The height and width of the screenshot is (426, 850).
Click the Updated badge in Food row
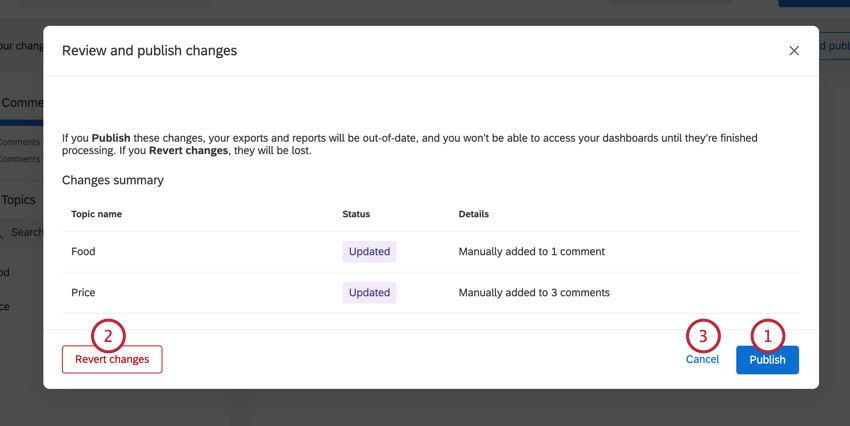pos(369,252)
